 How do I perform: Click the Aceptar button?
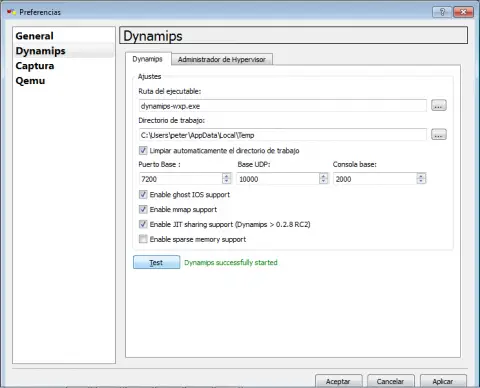point(338,381)
